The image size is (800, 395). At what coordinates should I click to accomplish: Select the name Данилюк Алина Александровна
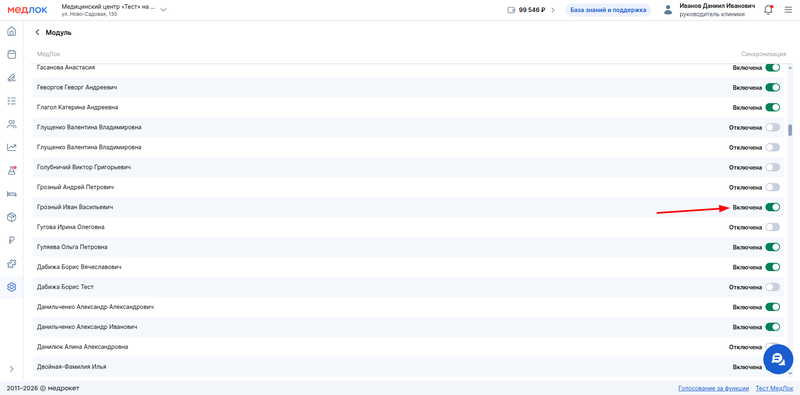[82, 347]
